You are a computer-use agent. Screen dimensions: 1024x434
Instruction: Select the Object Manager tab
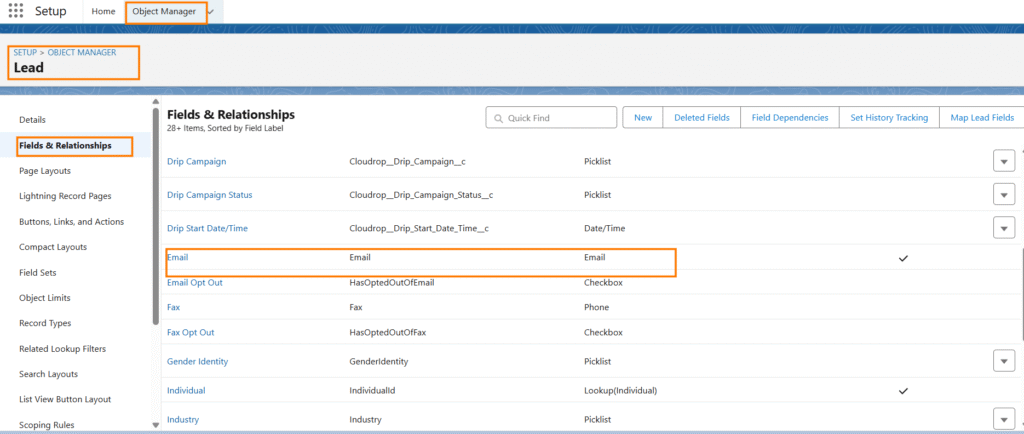click(x=165, y=11)
